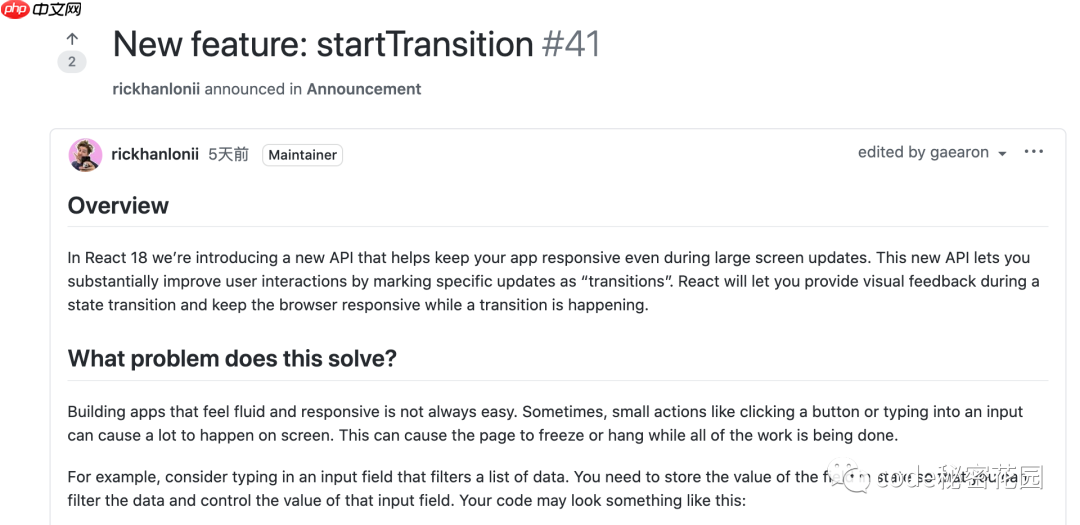Click the code秘密花园 watermark text
The image size is (1080, 525).
pyautogui.click(x=958, y=479)
